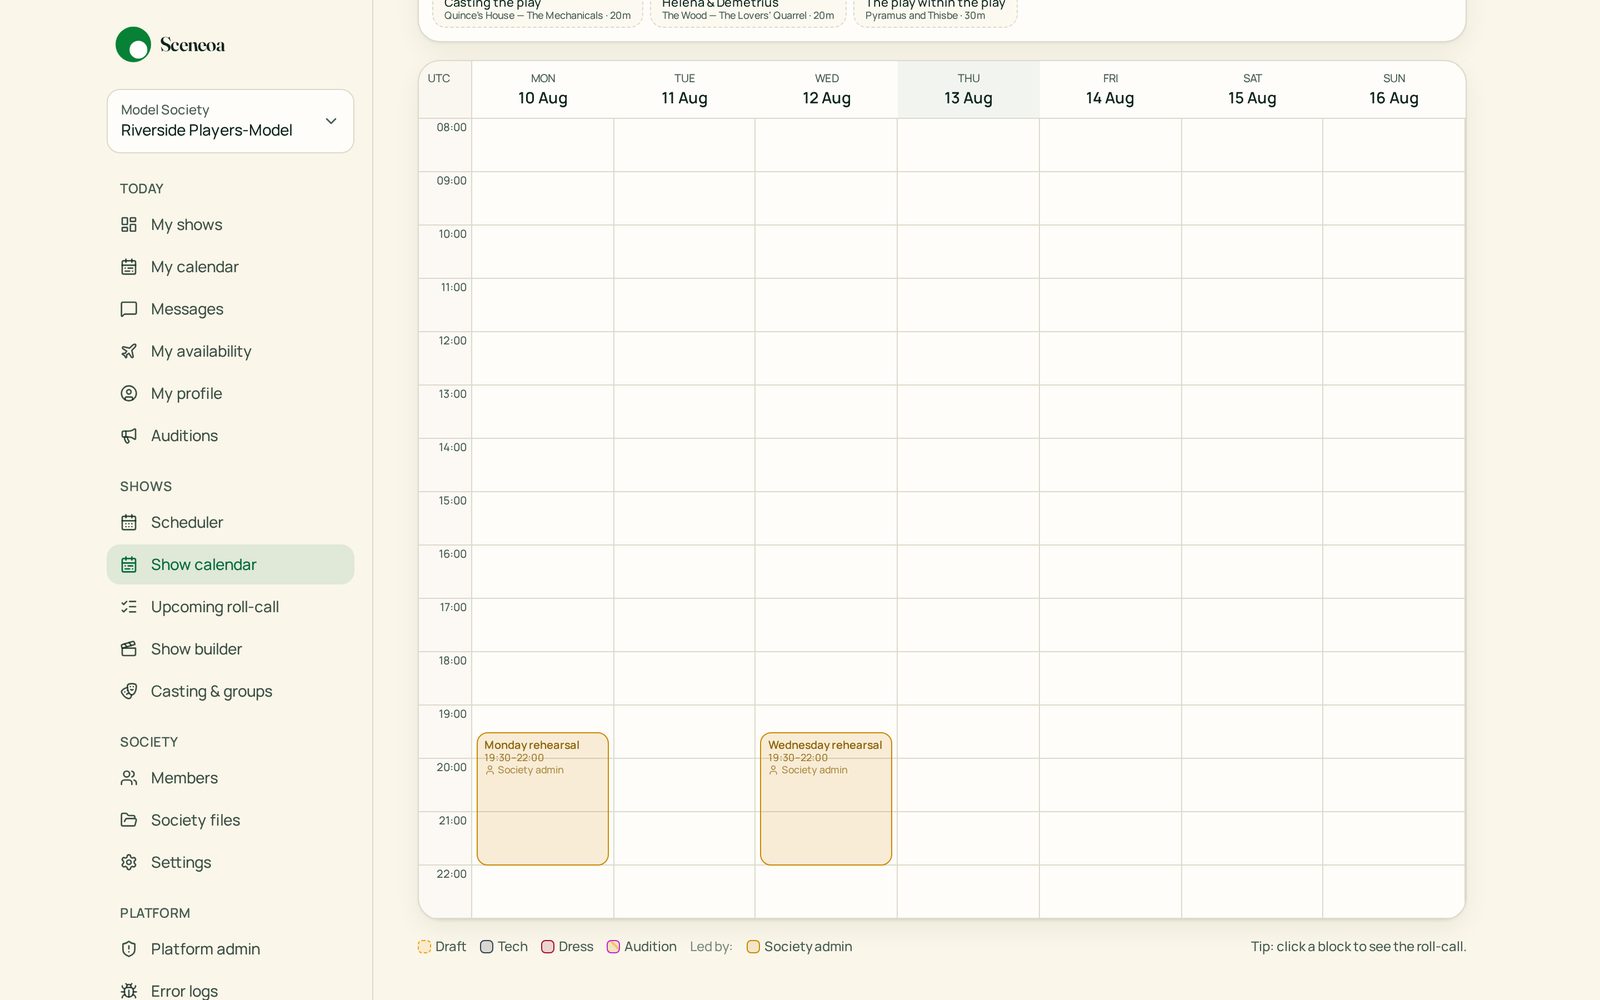Click the Scheduler calendar icon

coord(129,522)
